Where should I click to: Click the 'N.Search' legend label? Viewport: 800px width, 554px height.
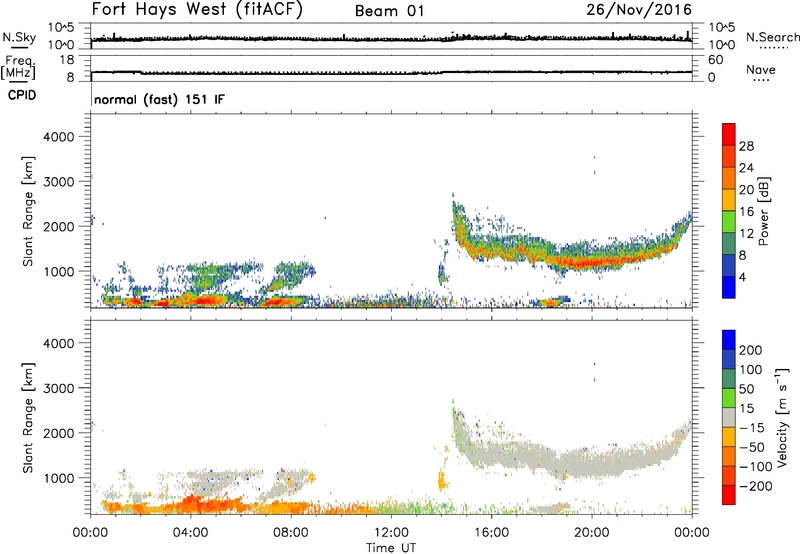[x=772, y=37]
